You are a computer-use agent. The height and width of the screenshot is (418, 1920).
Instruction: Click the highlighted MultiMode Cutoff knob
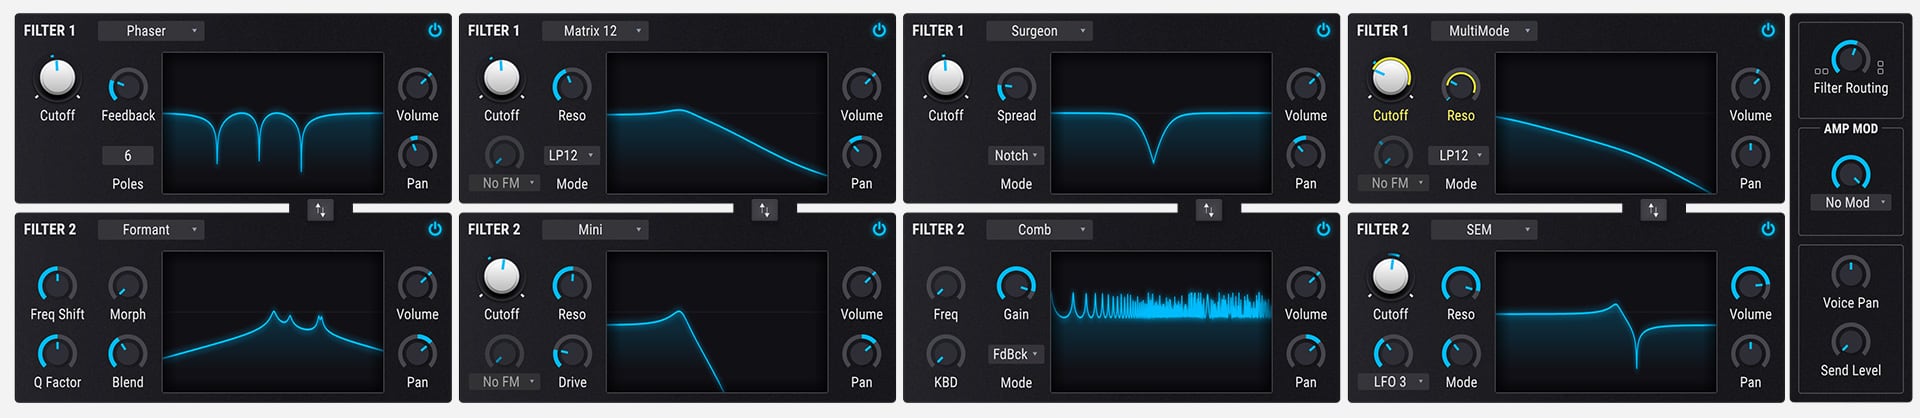(x=1390, y=78)
